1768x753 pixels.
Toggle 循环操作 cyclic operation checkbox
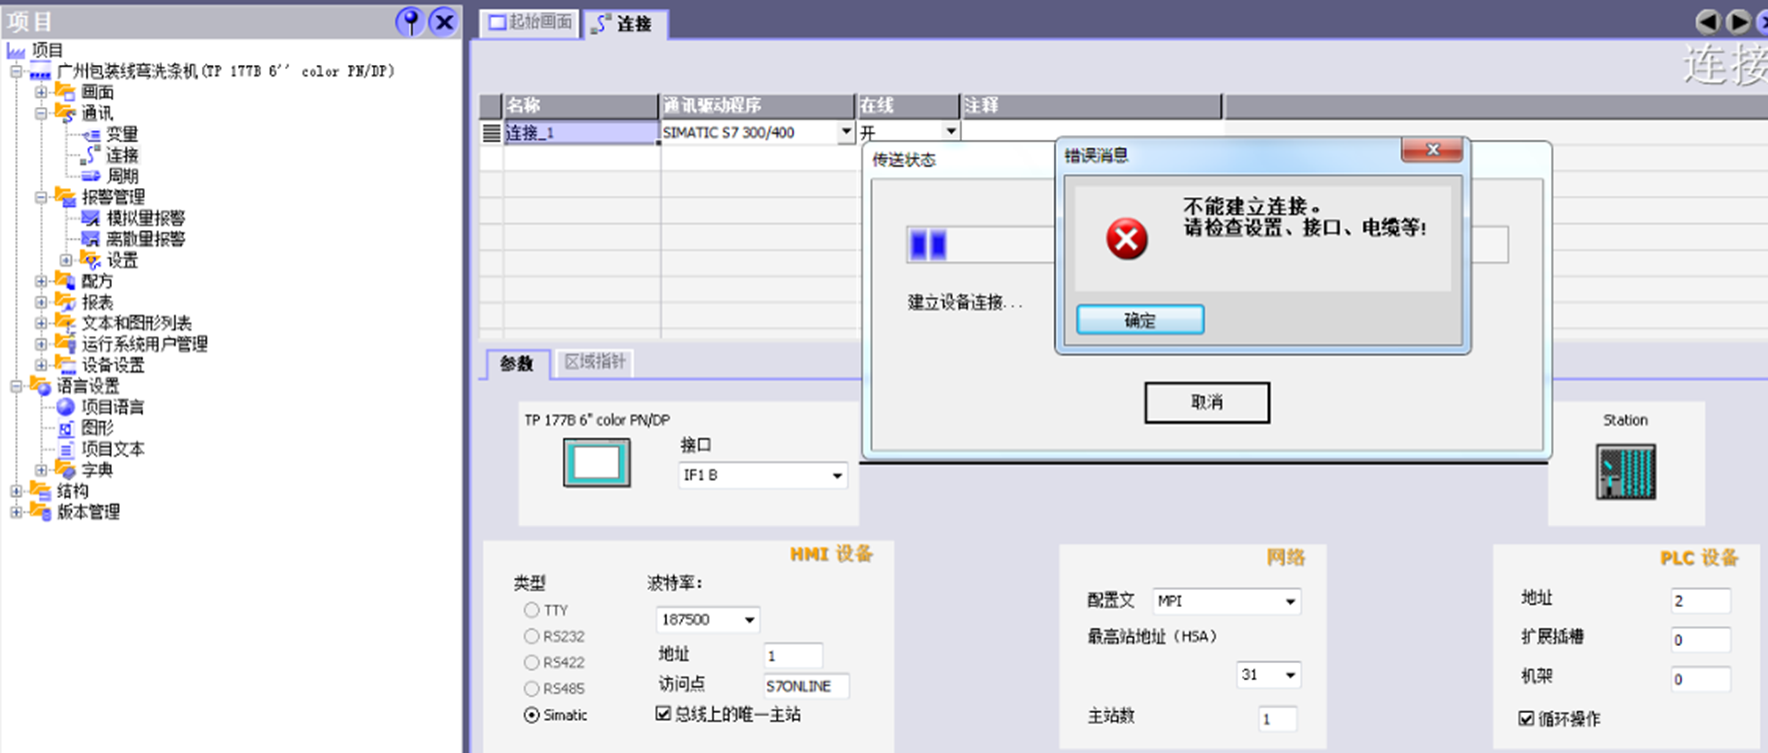[x=1526, y=718]
